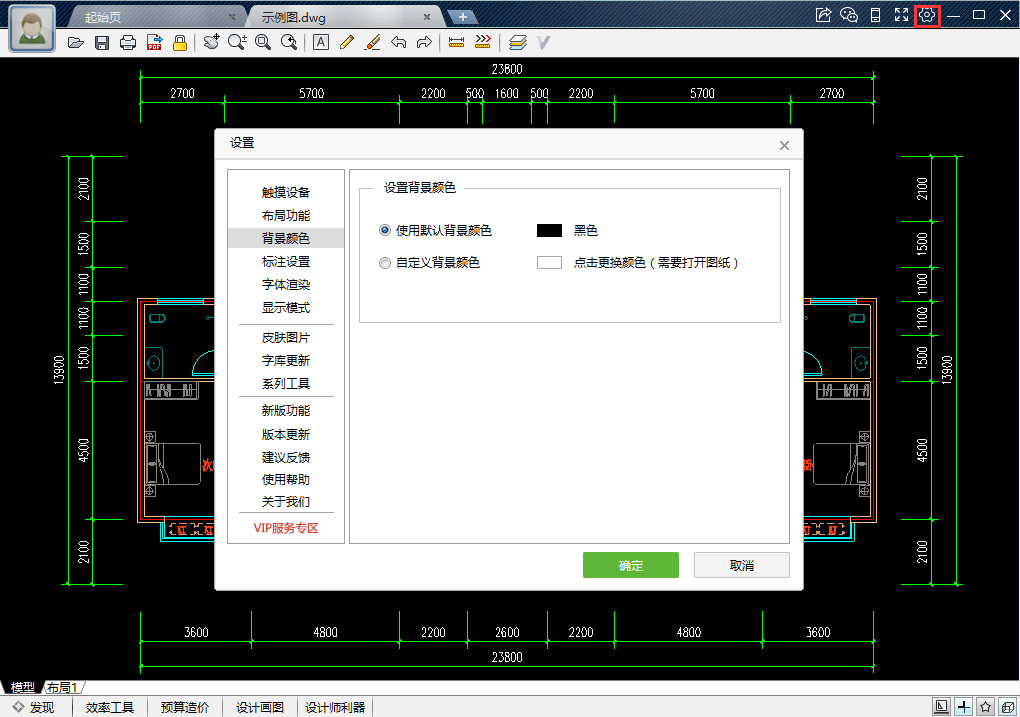Open 新版功能 settings category
1020x717 pixels.
point(286,411)
